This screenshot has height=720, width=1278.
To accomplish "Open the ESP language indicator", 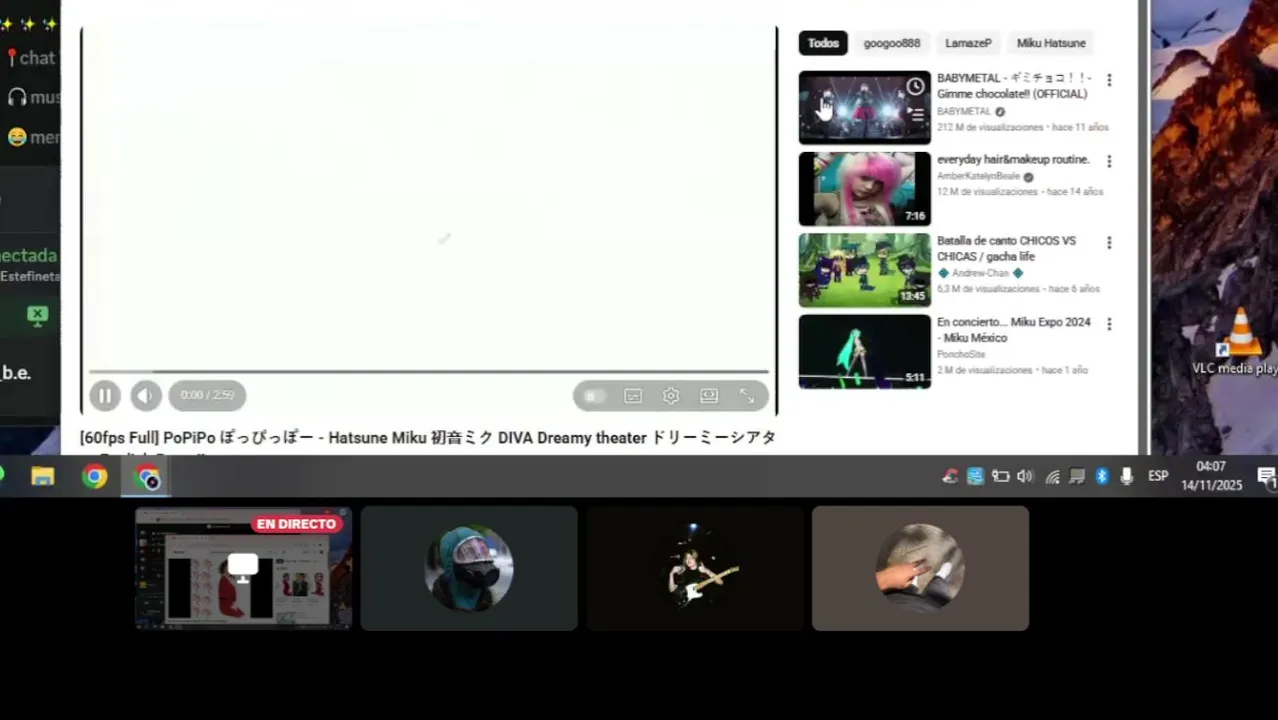I will point(1158,476).
